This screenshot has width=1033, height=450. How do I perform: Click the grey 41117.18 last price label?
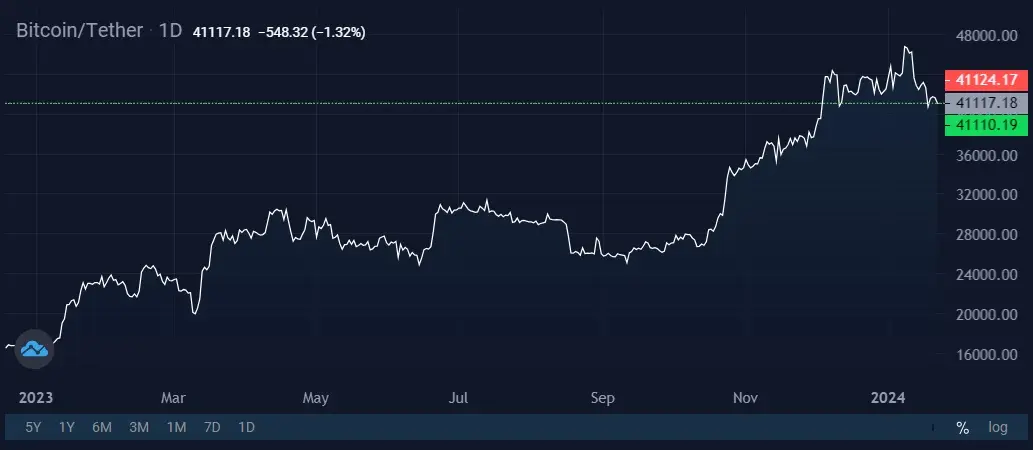pos(986,103)
